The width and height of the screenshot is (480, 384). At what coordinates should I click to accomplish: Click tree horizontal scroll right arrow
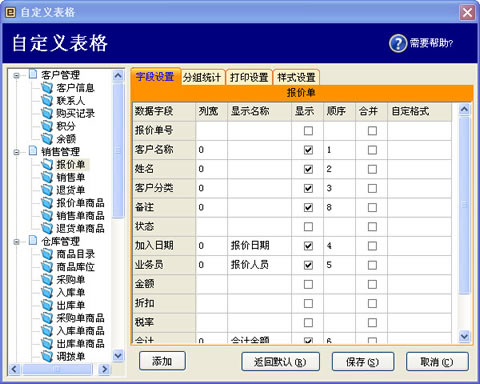click(104, 369)
